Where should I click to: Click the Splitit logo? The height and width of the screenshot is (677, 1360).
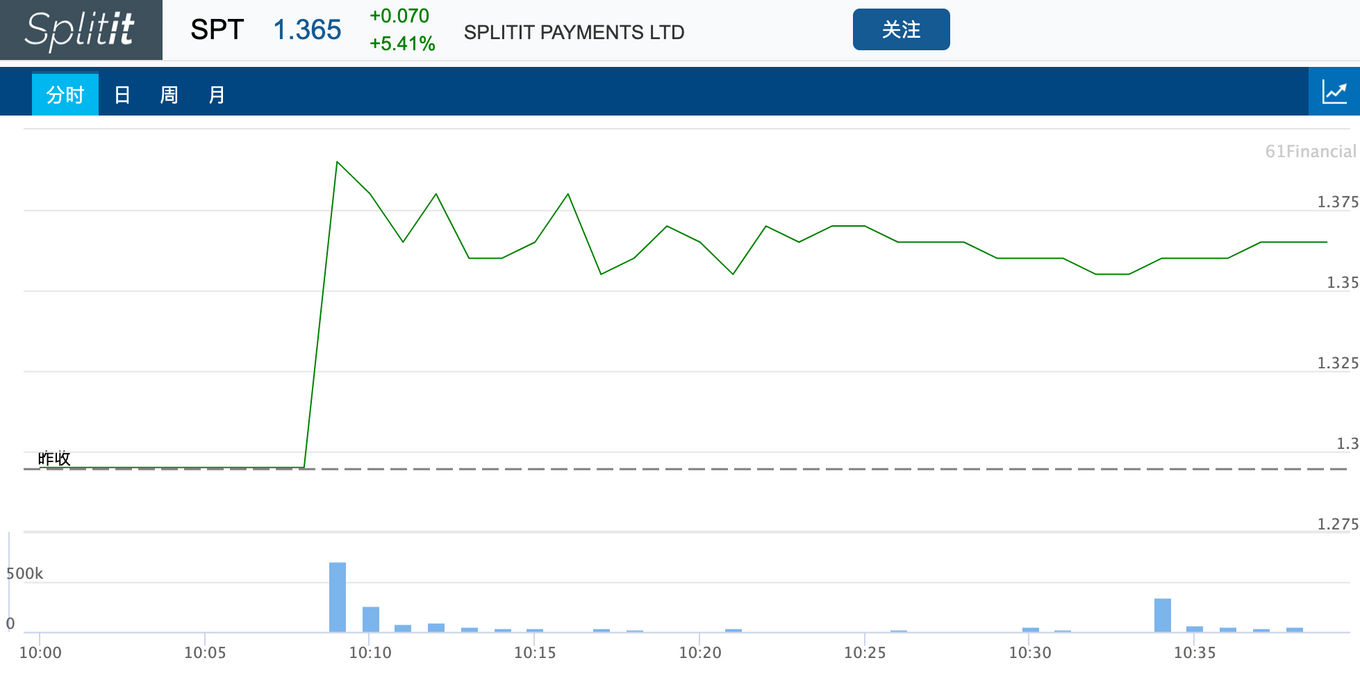tap(81, 30)
